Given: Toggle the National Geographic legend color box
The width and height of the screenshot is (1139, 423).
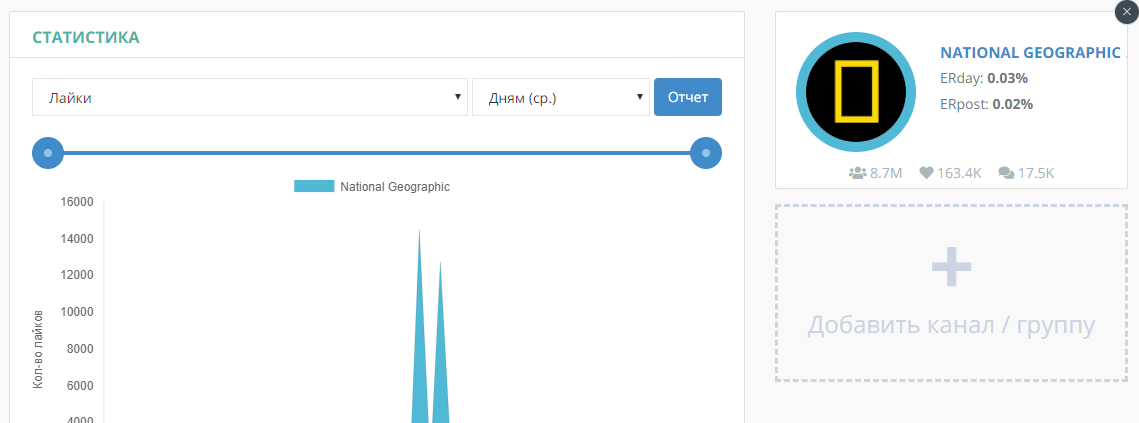Looking at the screenshot, I should tap(314, 186).
